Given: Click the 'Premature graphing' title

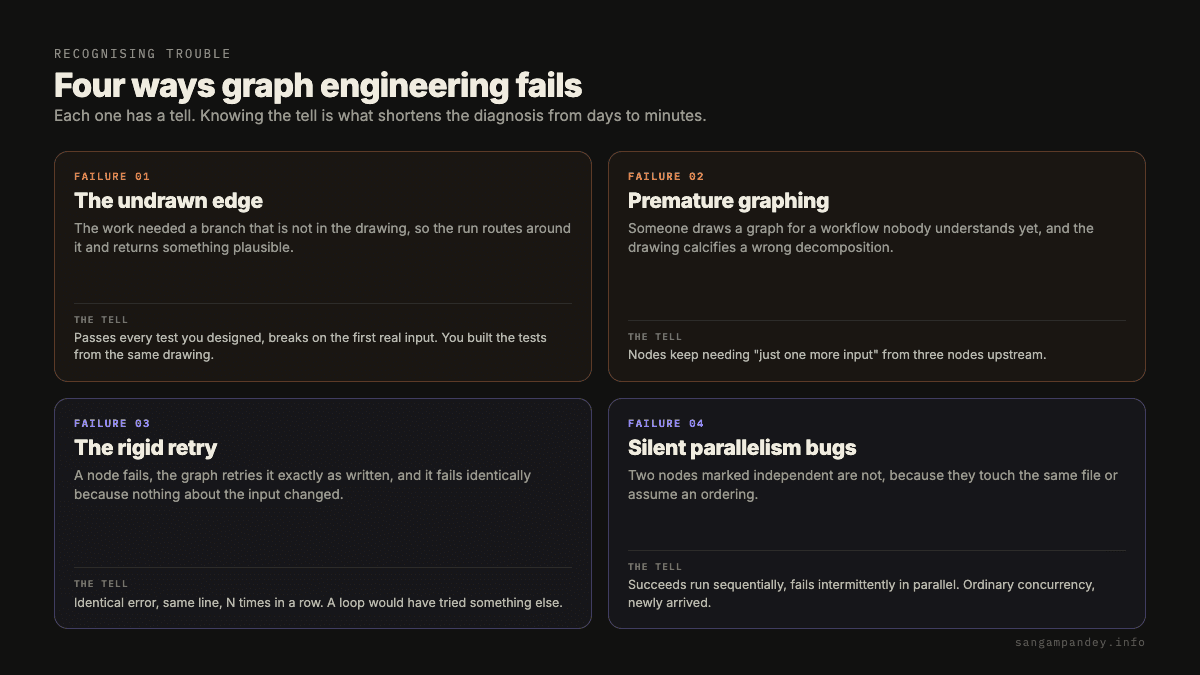Looking at the screenshot, I should (728, 201).
